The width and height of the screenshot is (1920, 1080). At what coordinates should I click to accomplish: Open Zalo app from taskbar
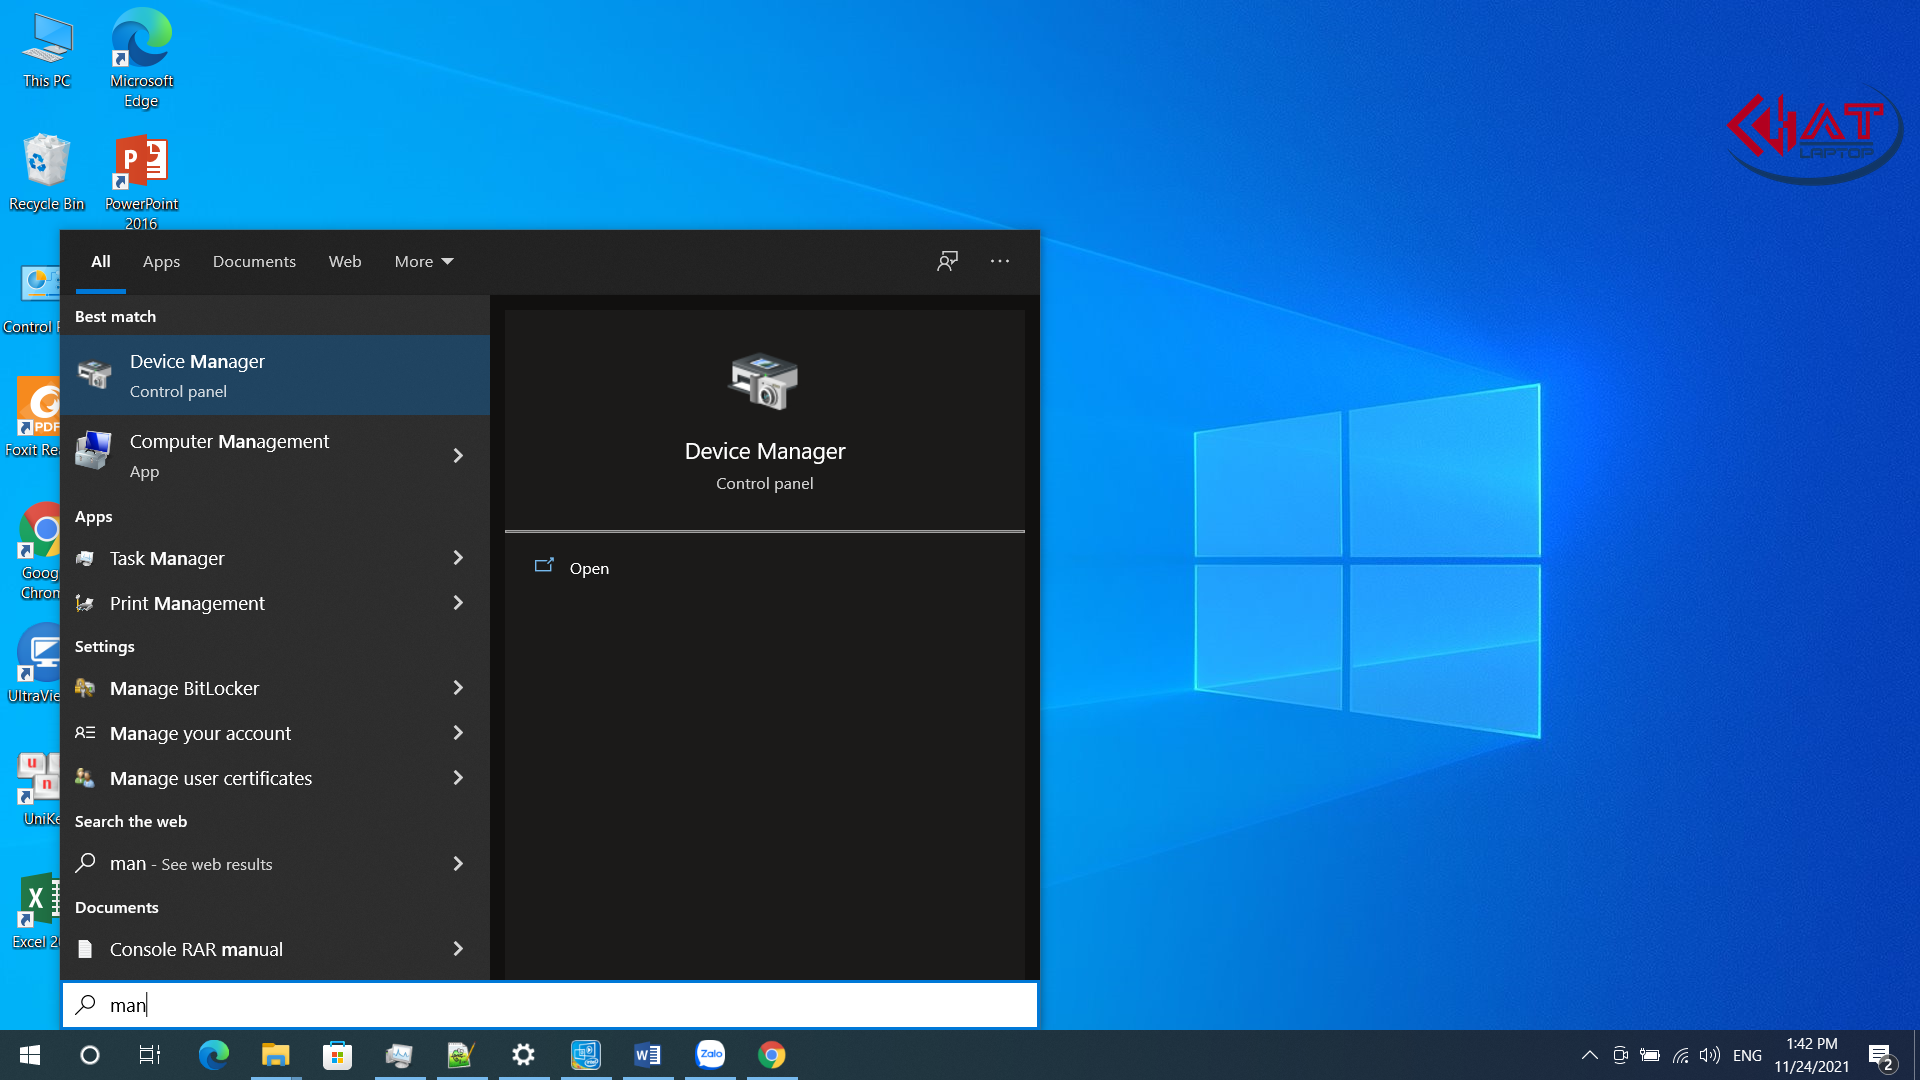point(711,1054)
